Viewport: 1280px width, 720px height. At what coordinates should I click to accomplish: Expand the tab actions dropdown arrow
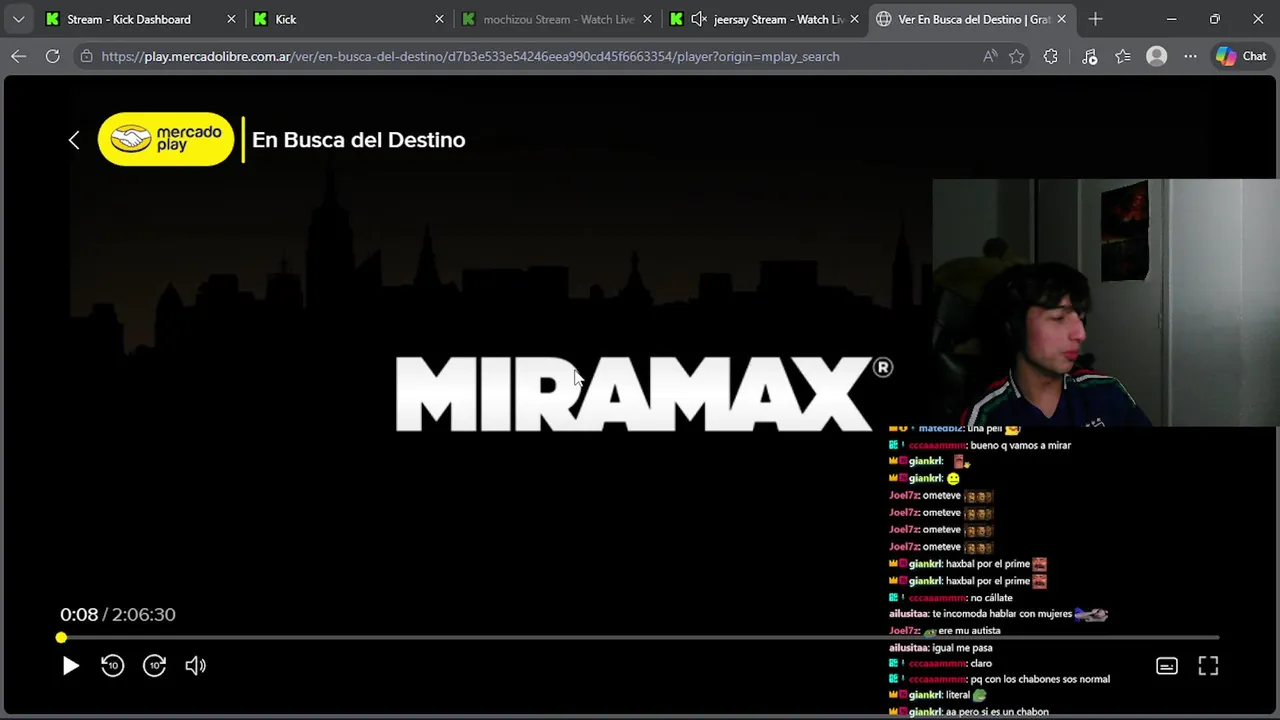point(18,19)
